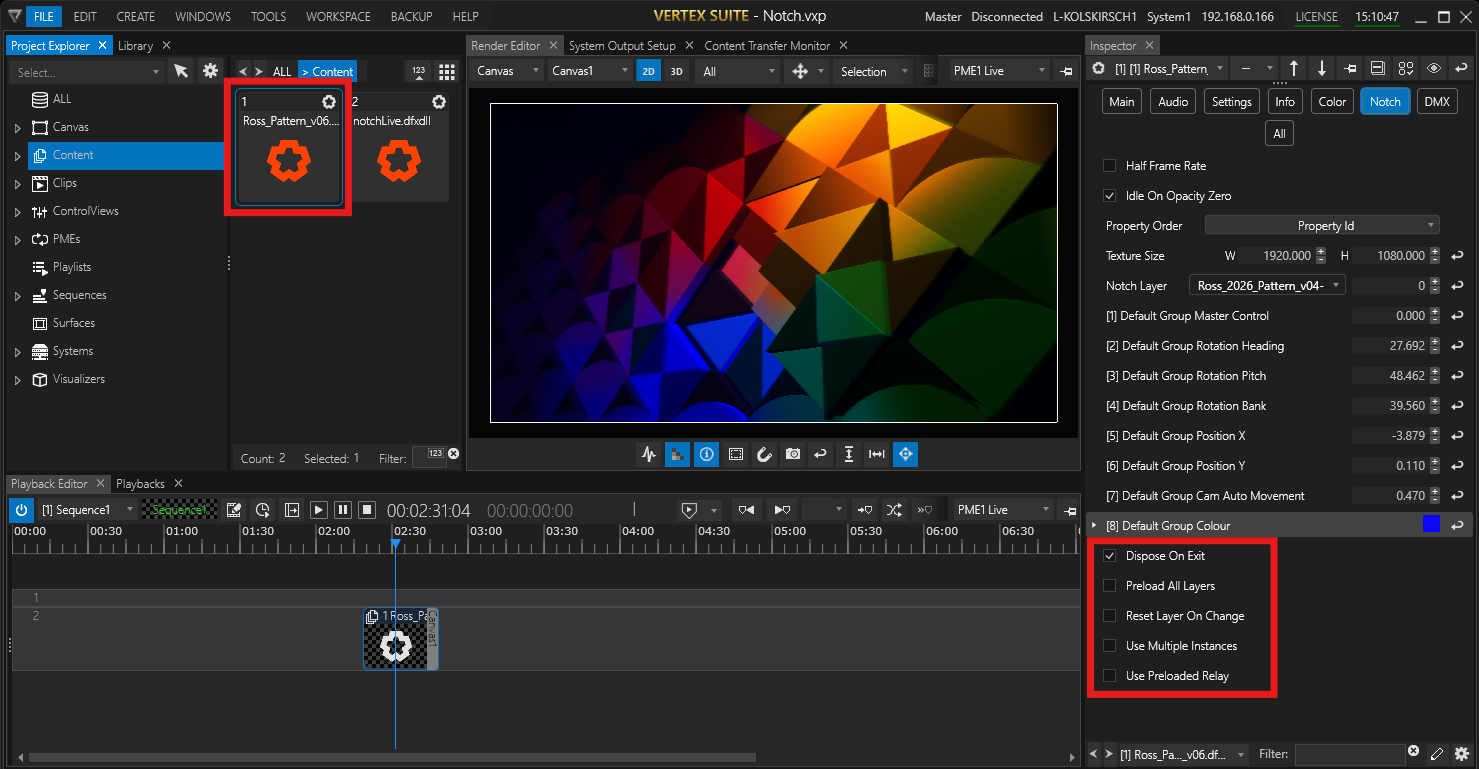Toggle the info overlay icon in Render Editor

(706, 454)
